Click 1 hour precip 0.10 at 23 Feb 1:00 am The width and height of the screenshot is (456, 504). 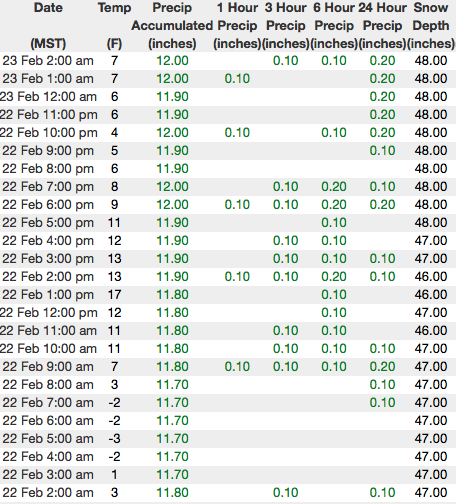[x=237, y=79]
